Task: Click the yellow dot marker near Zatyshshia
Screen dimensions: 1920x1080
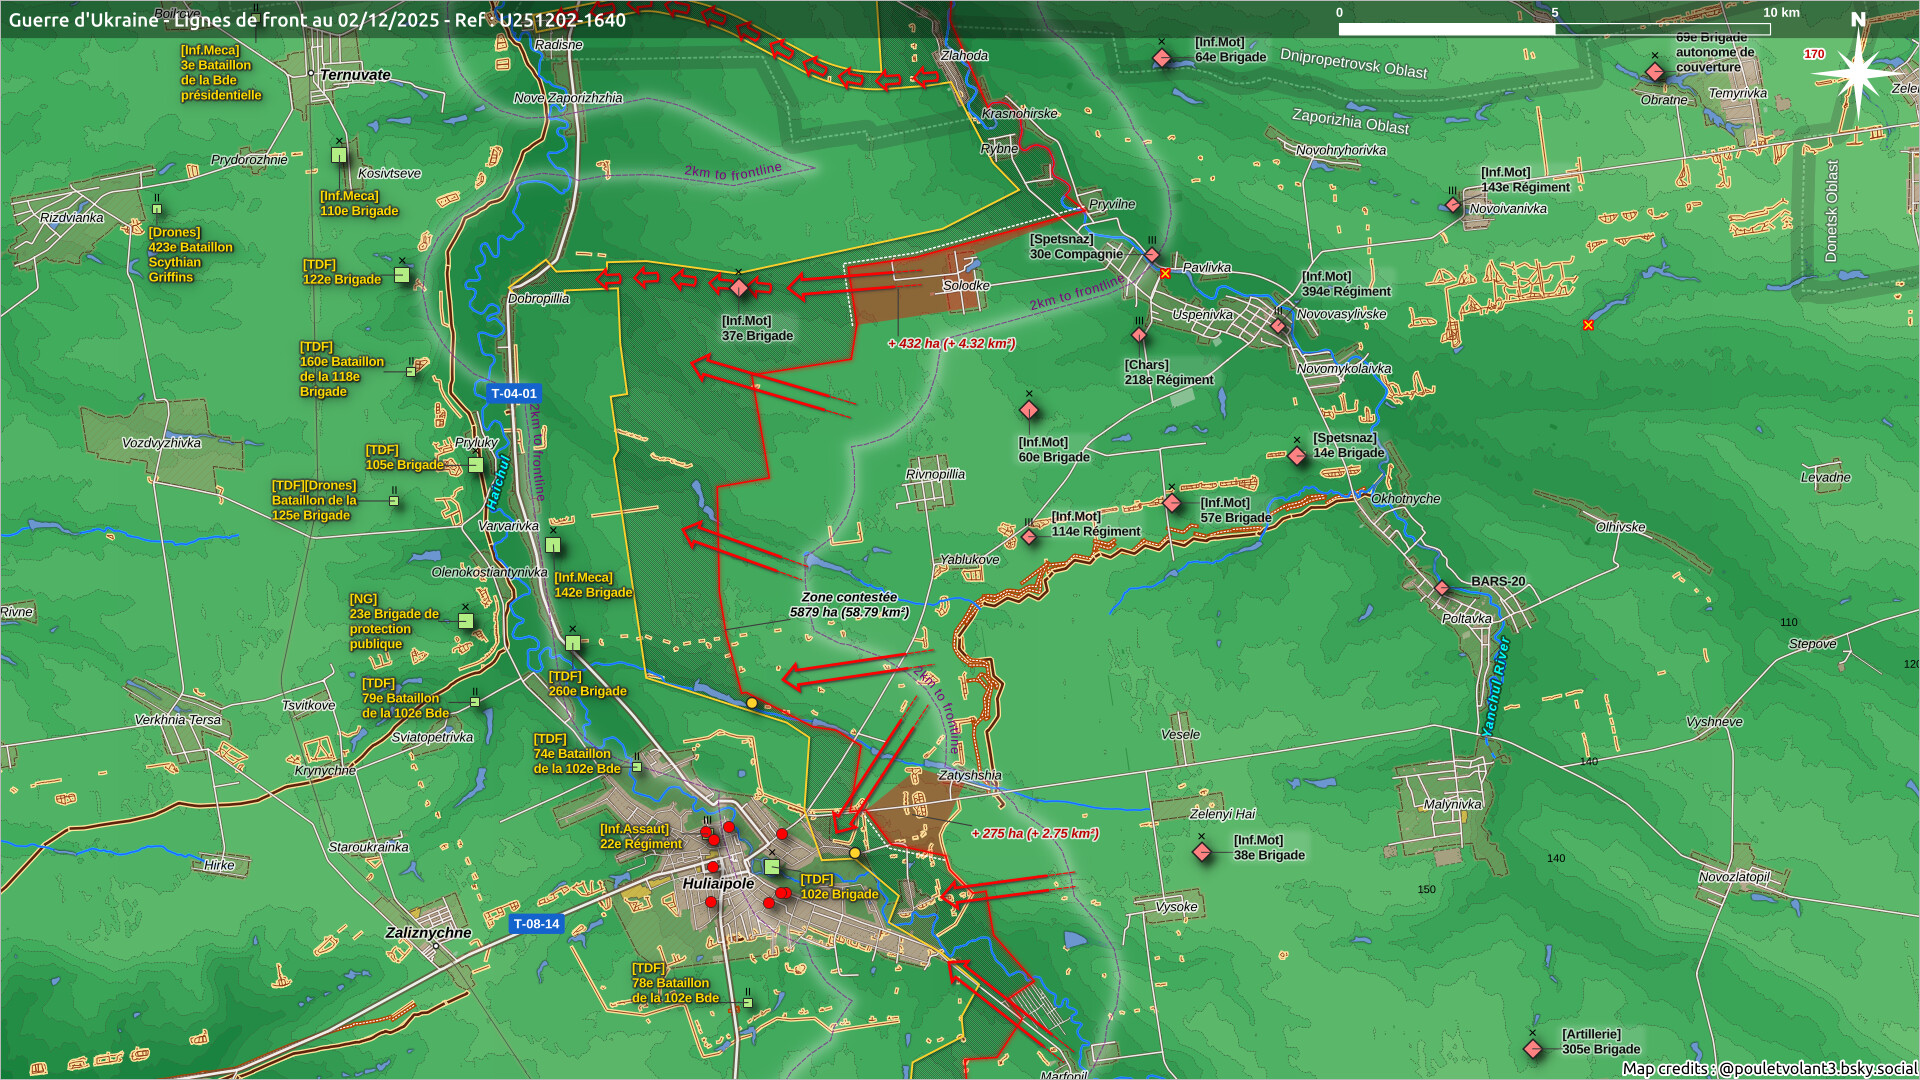Action: (x=855, y=853)
